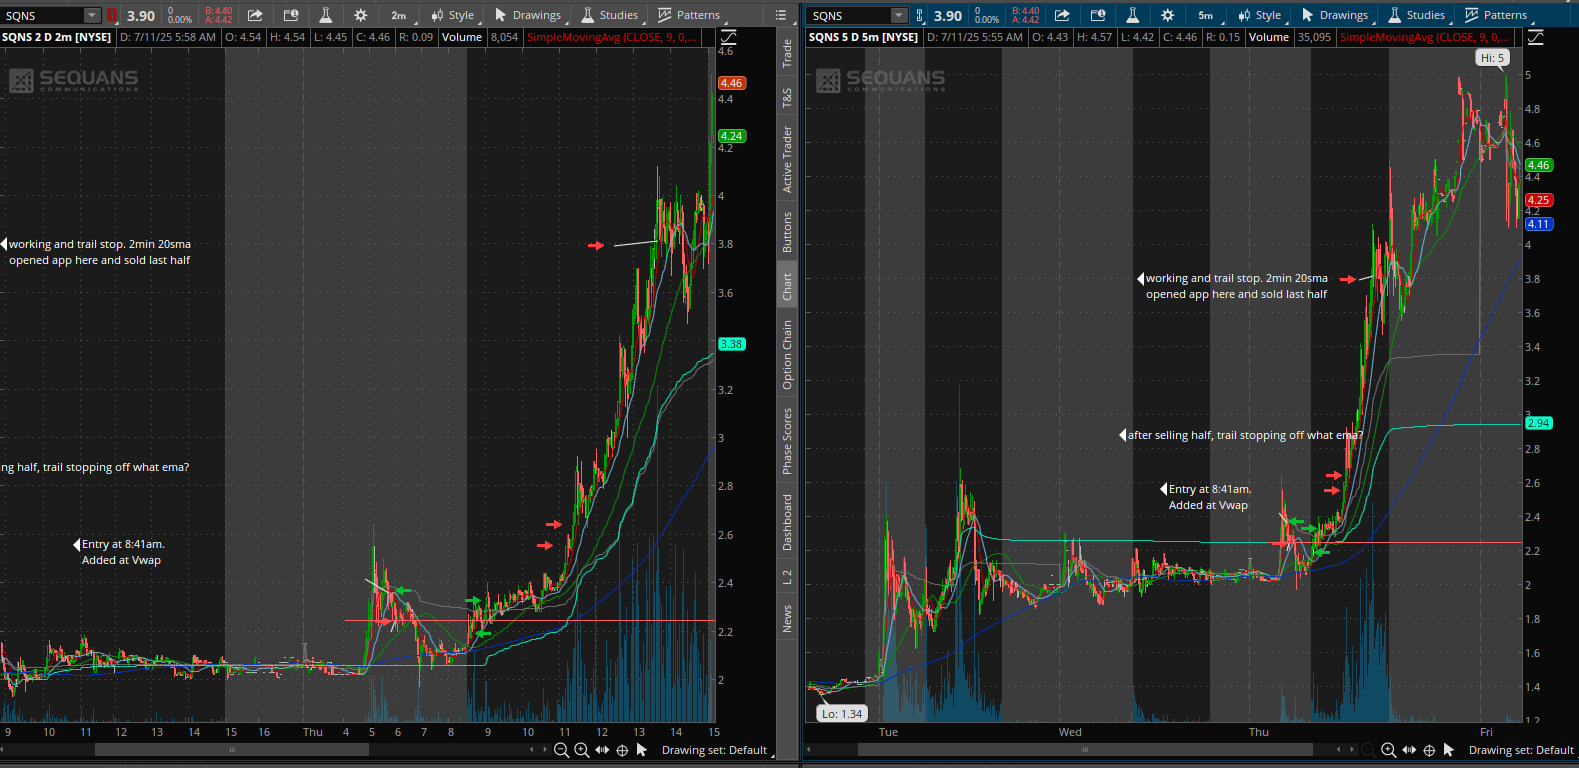
Task: Open the symbol dropdown arrow on the right chart
Action: (x=899, y=16)
